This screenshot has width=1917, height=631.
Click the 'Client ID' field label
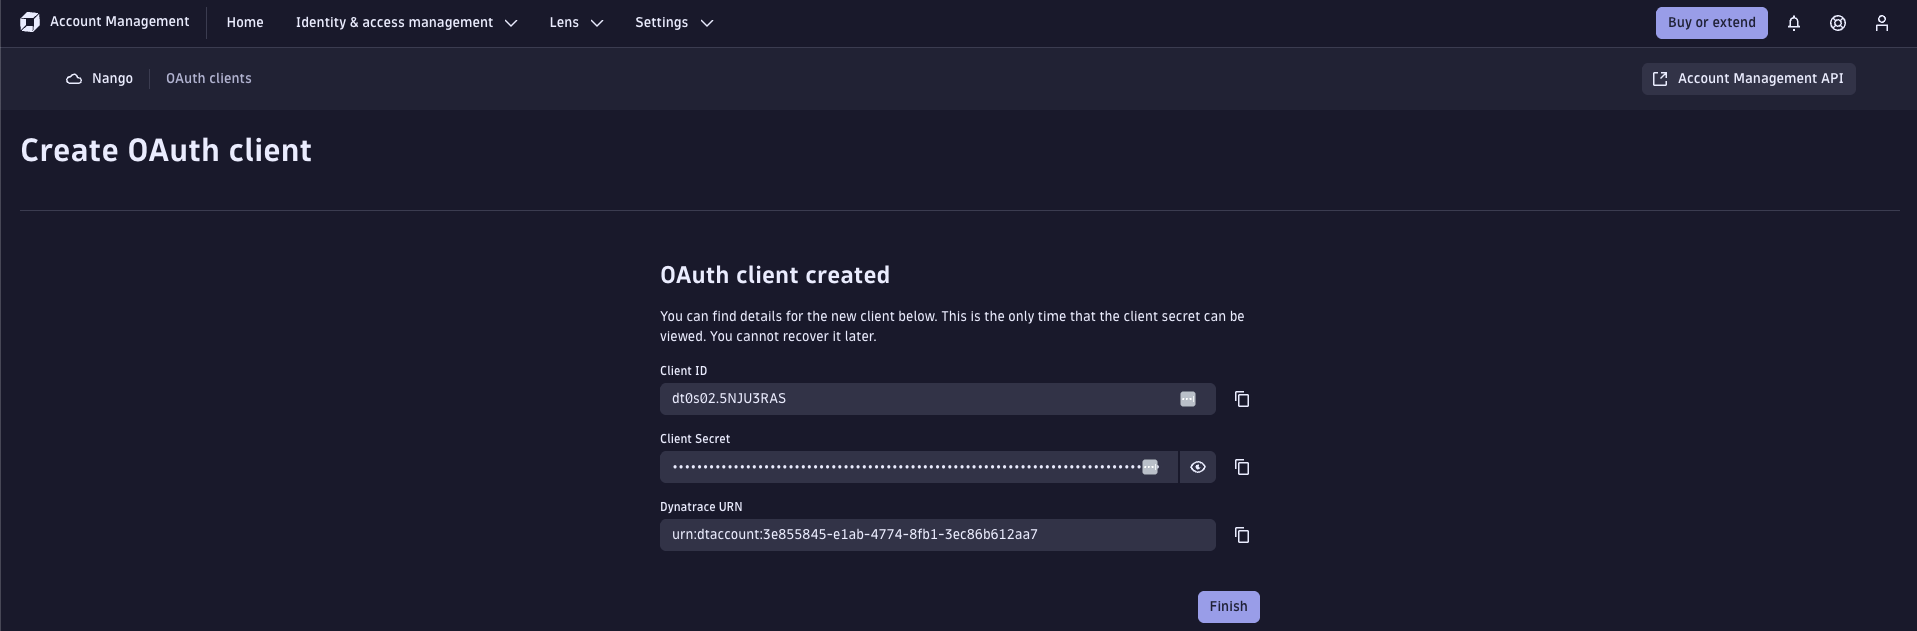click(683, 371)
